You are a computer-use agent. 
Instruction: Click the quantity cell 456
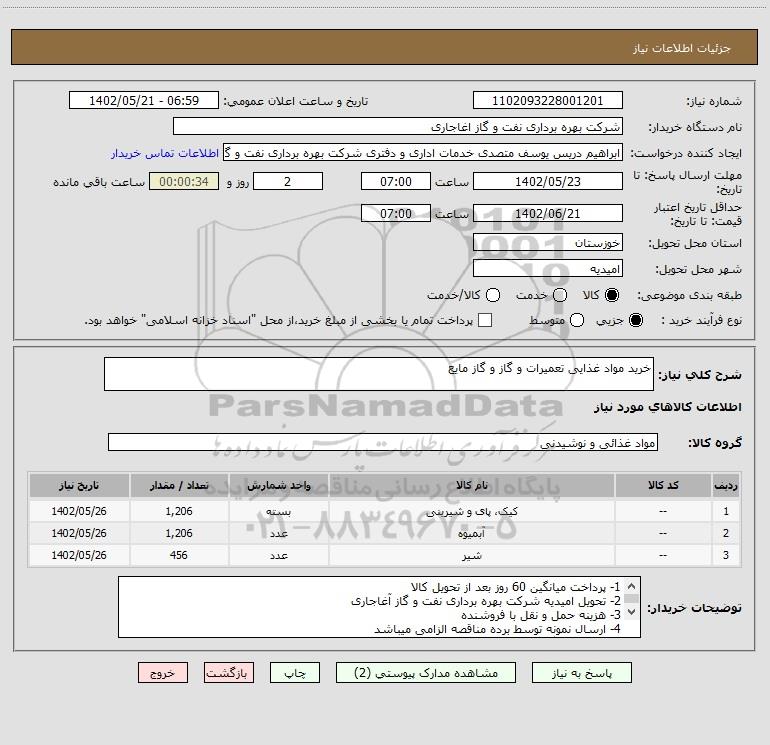(179, 555)
